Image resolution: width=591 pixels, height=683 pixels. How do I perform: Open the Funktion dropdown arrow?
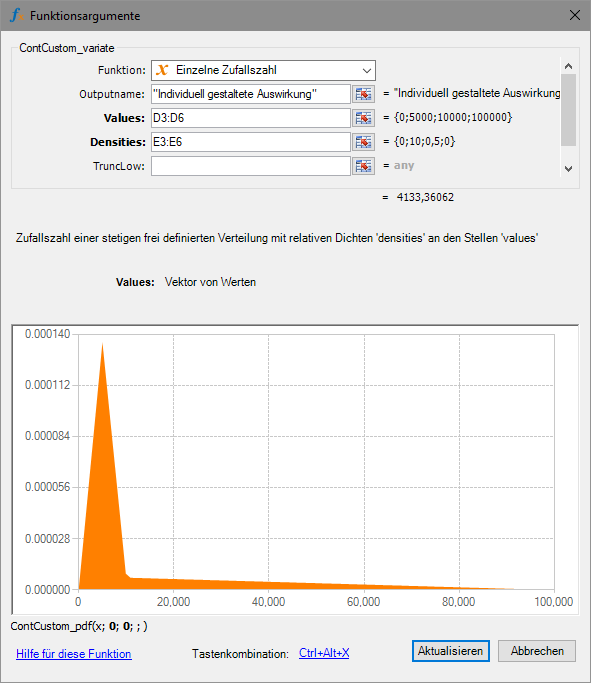[x=367, y=71]
